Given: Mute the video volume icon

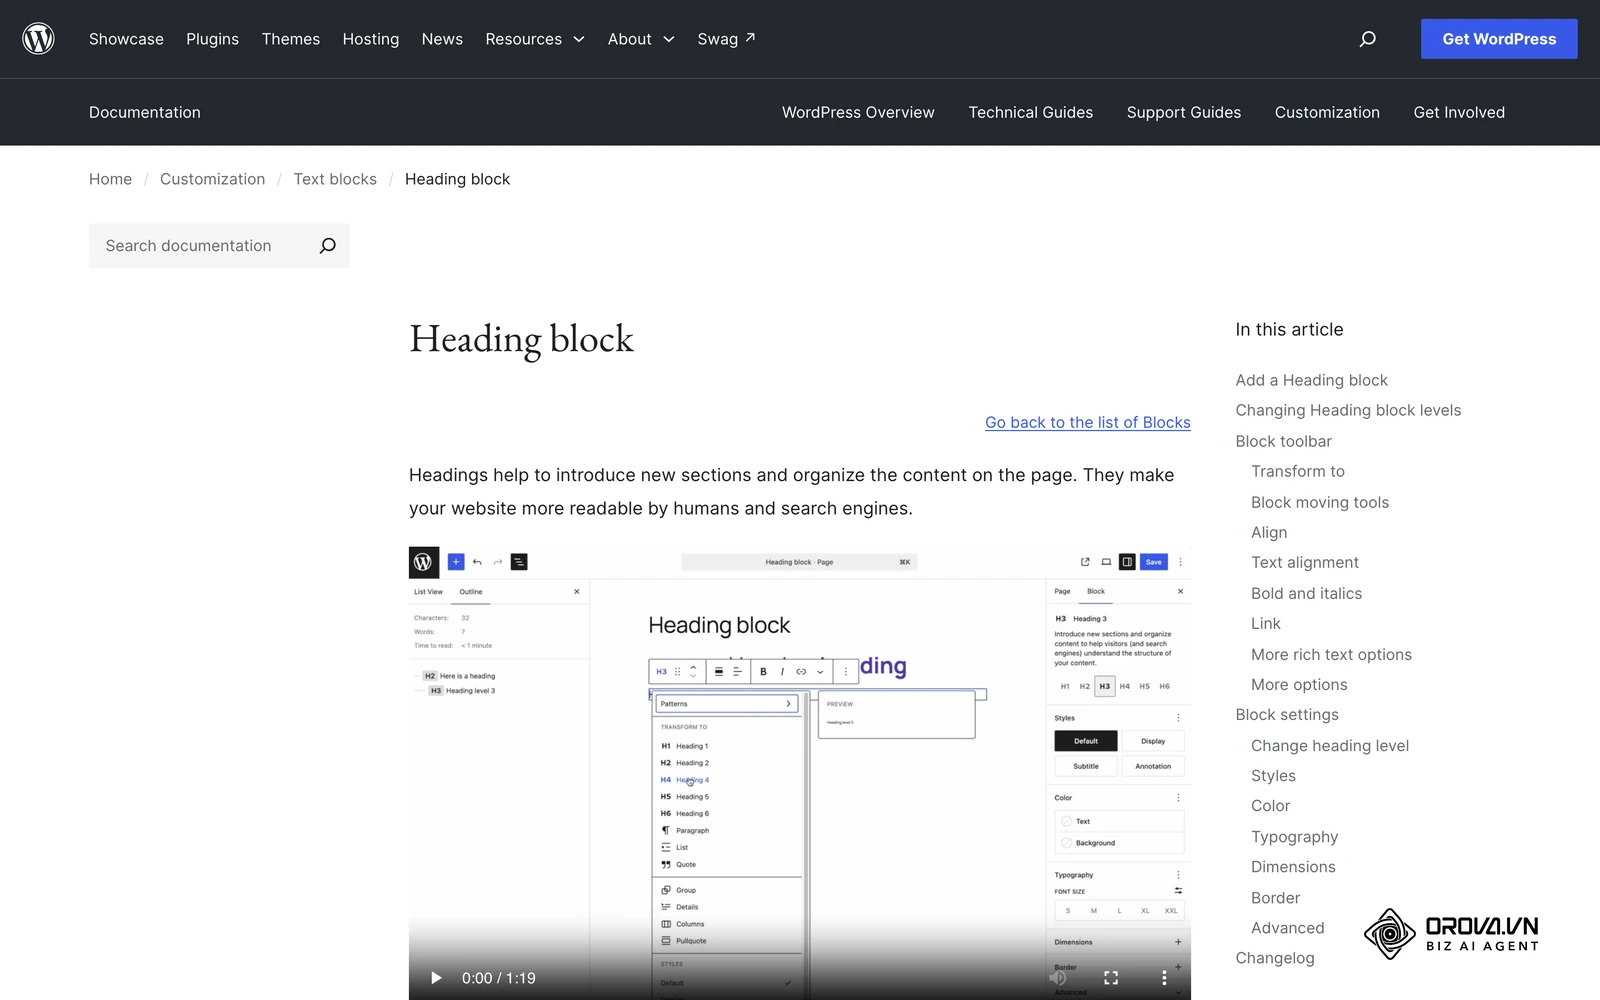Looking at the screenshot, I should [1058, 978].
